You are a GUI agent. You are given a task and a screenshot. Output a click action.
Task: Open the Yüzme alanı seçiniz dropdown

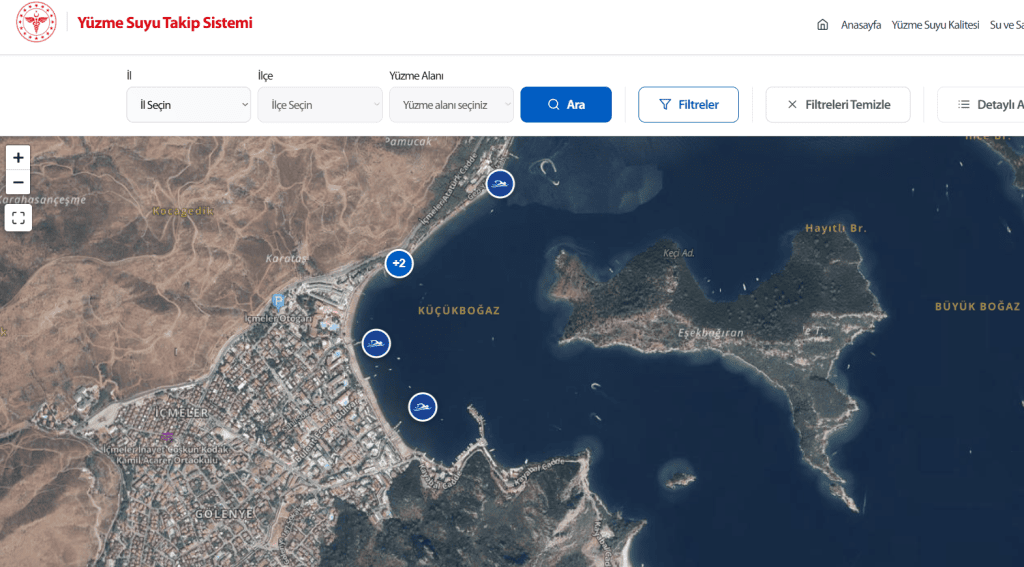tap(451, 105)
